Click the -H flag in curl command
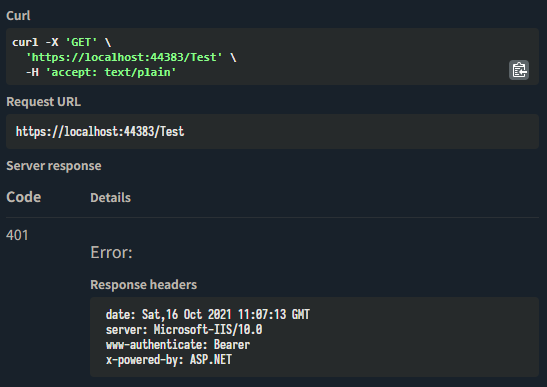Image resolution: width=547 pixels, height=387 pixels. [32, 72]
